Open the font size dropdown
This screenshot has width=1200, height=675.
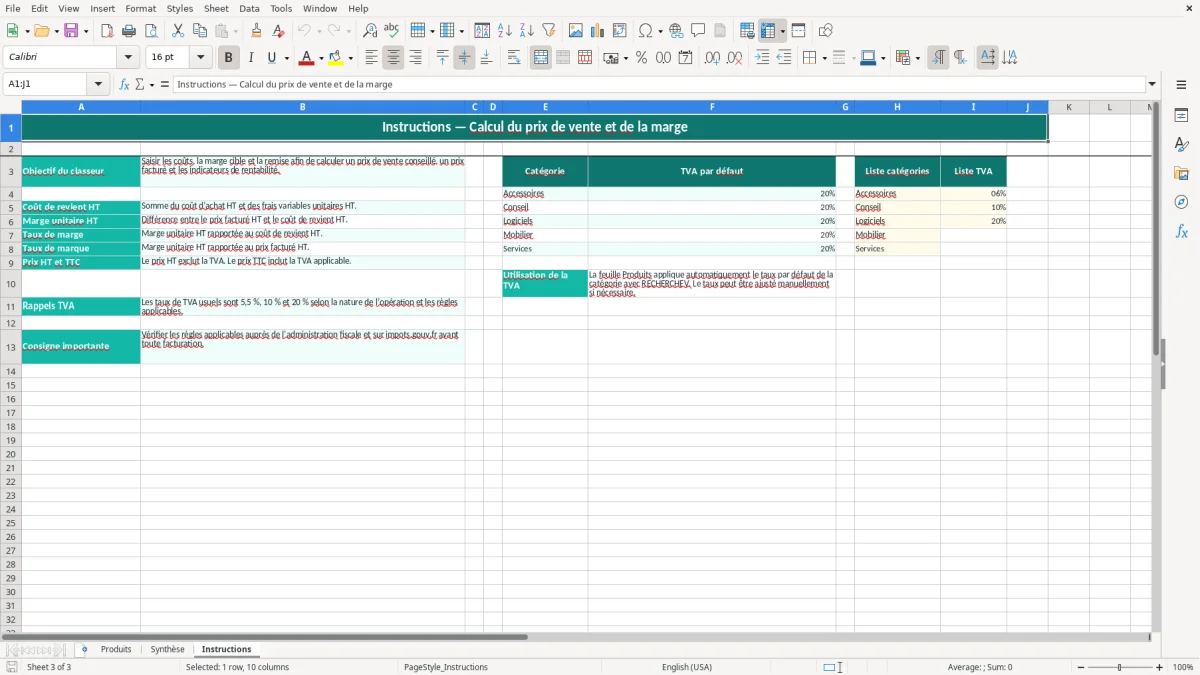click(200, 58)
